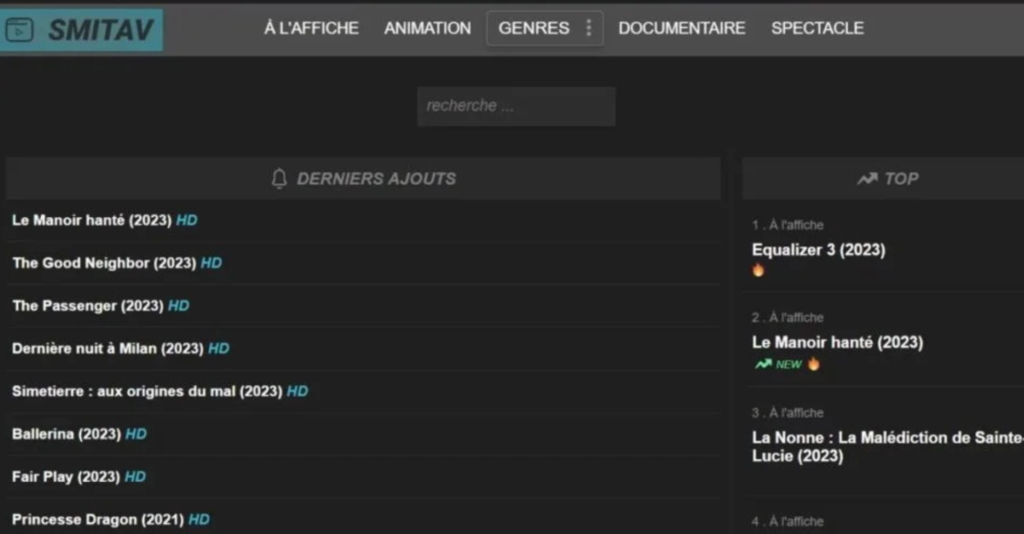Click the HD badge beside Fair Play (2023)
This screenshot has width=1024, height=534.
135,477
